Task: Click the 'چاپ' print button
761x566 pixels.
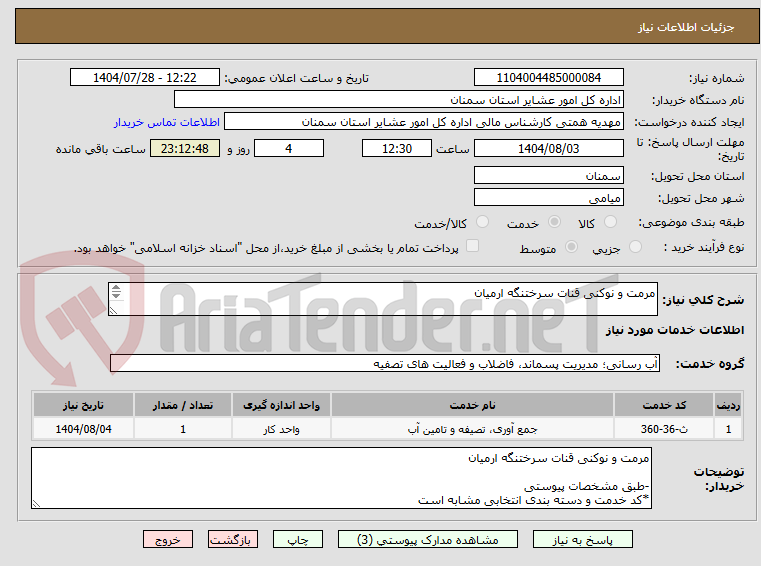Action: click(x=298, y=539)
